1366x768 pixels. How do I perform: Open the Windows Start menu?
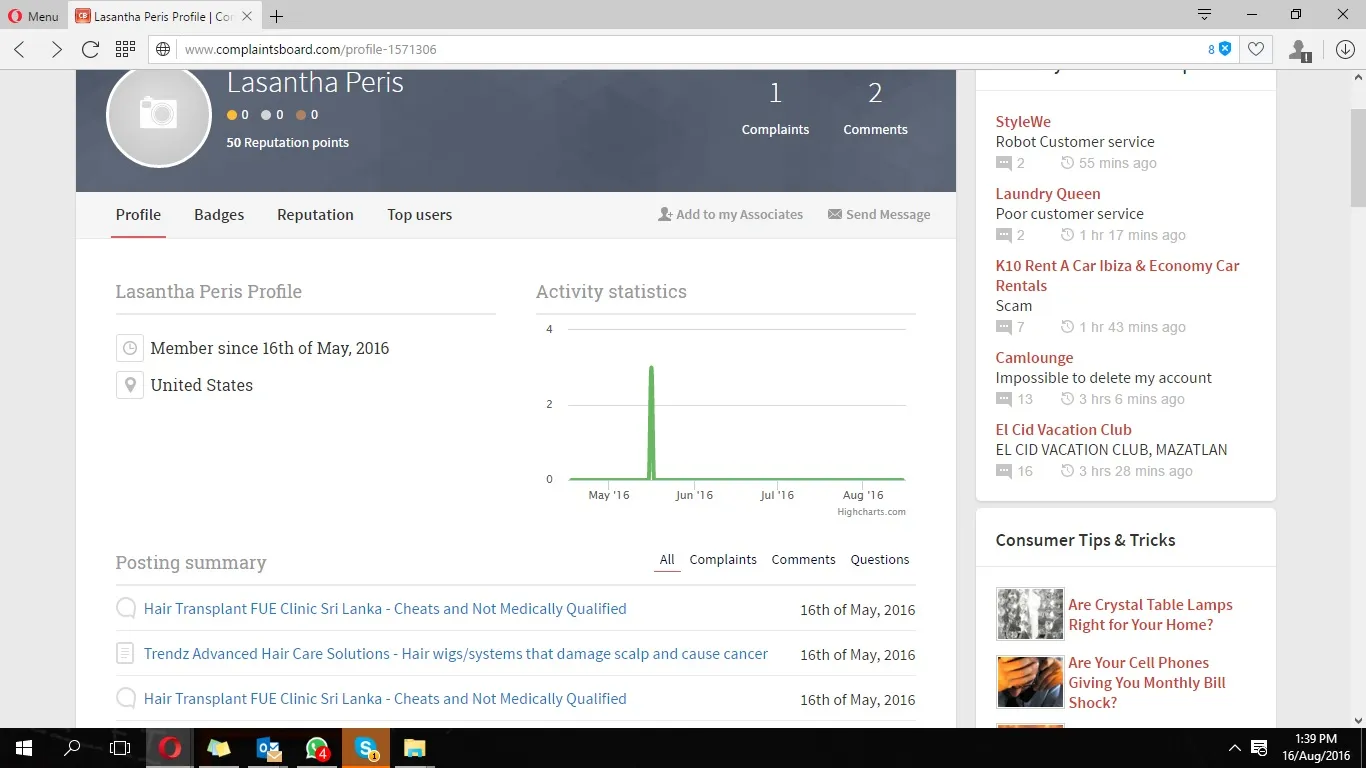24,748
